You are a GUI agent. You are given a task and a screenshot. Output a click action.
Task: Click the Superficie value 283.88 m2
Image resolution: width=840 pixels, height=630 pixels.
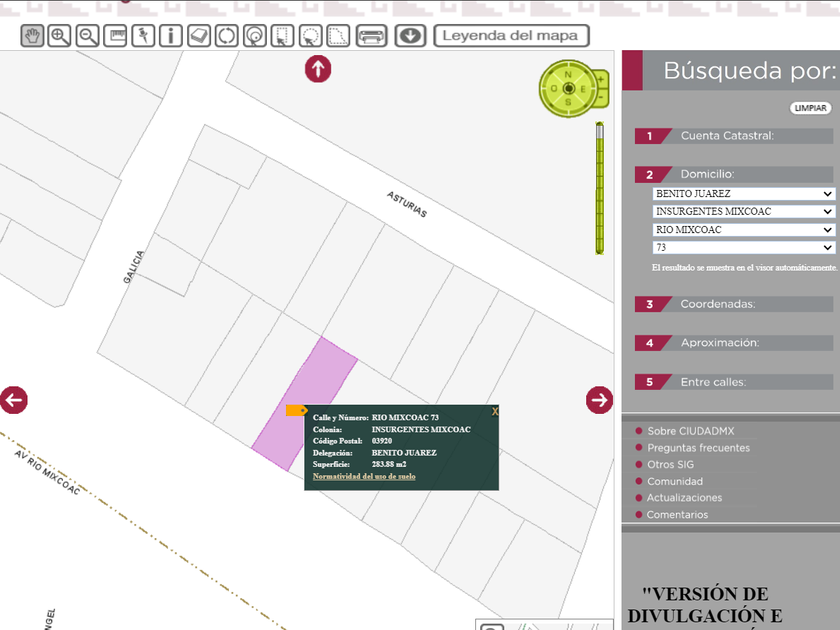click(x=389, y=464)
